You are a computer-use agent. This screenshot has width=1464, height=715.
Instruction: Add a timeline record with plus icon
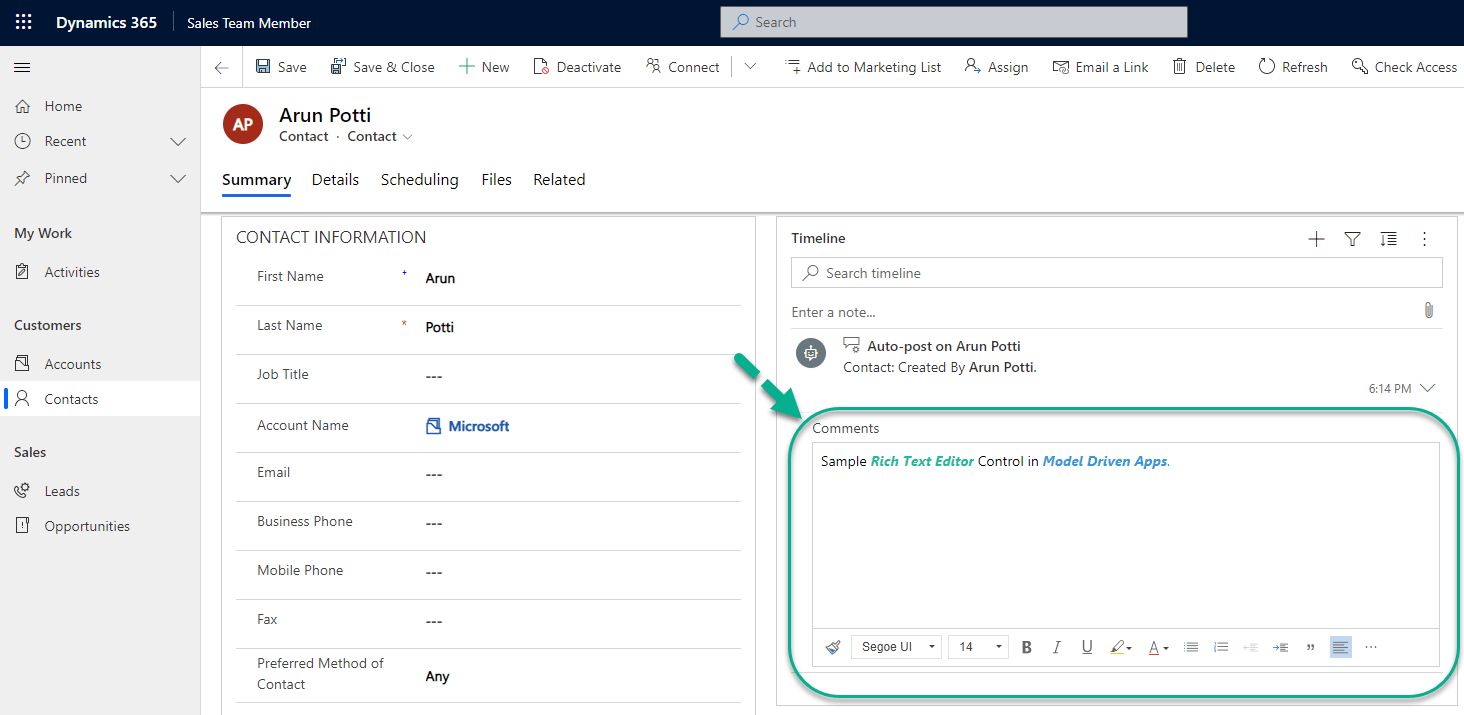1316,239
